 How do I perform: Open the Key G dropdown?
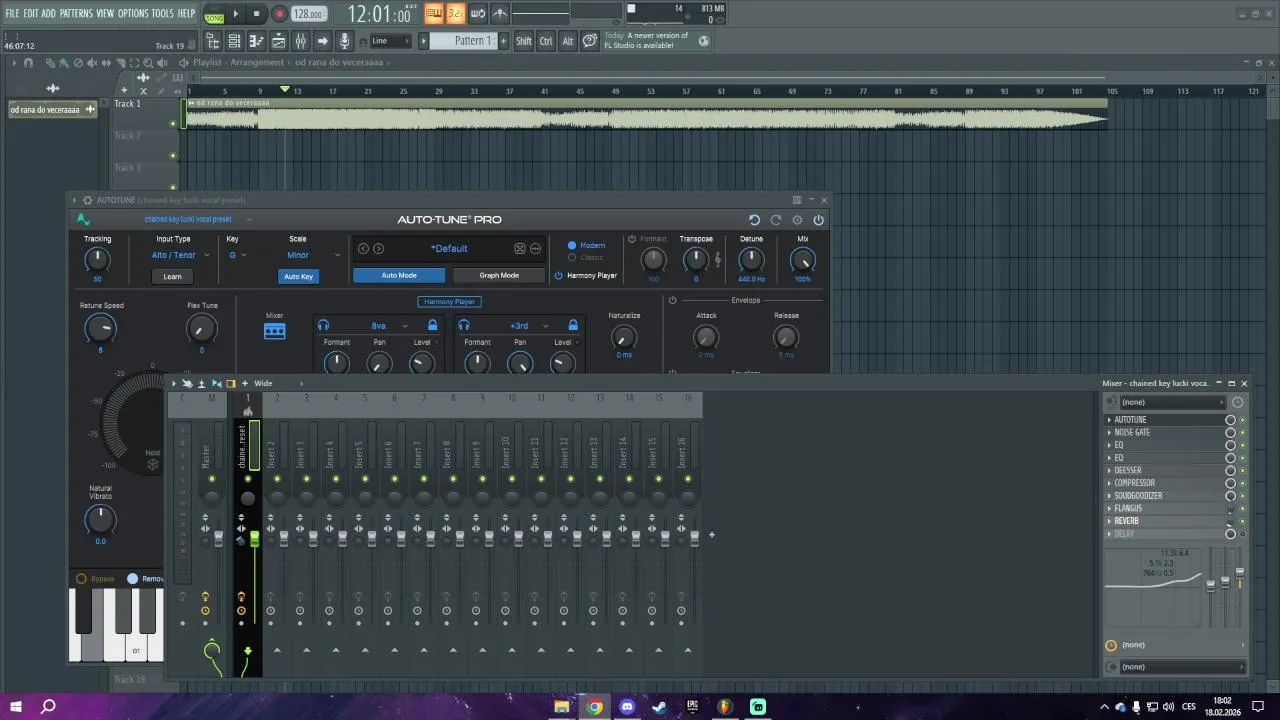point(238,255)
